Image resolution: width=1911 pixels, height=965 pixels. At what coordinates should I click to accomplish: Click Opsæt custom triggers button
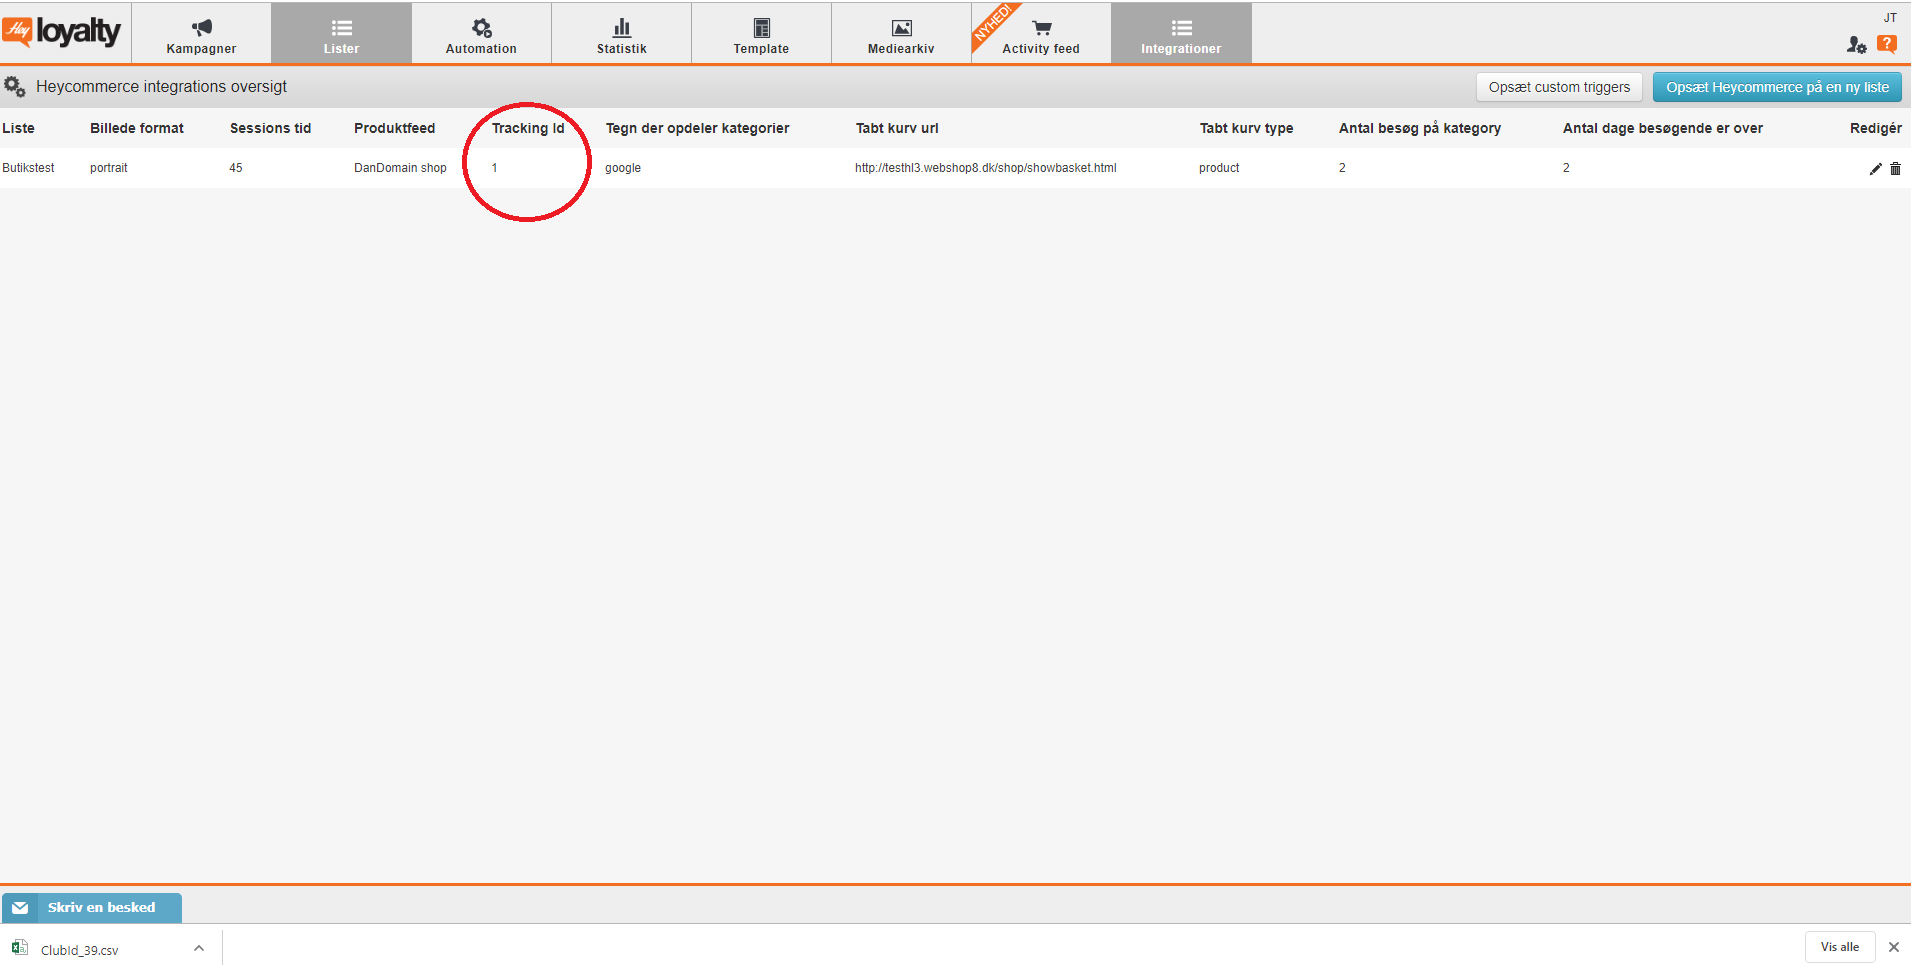[1558, 87]
